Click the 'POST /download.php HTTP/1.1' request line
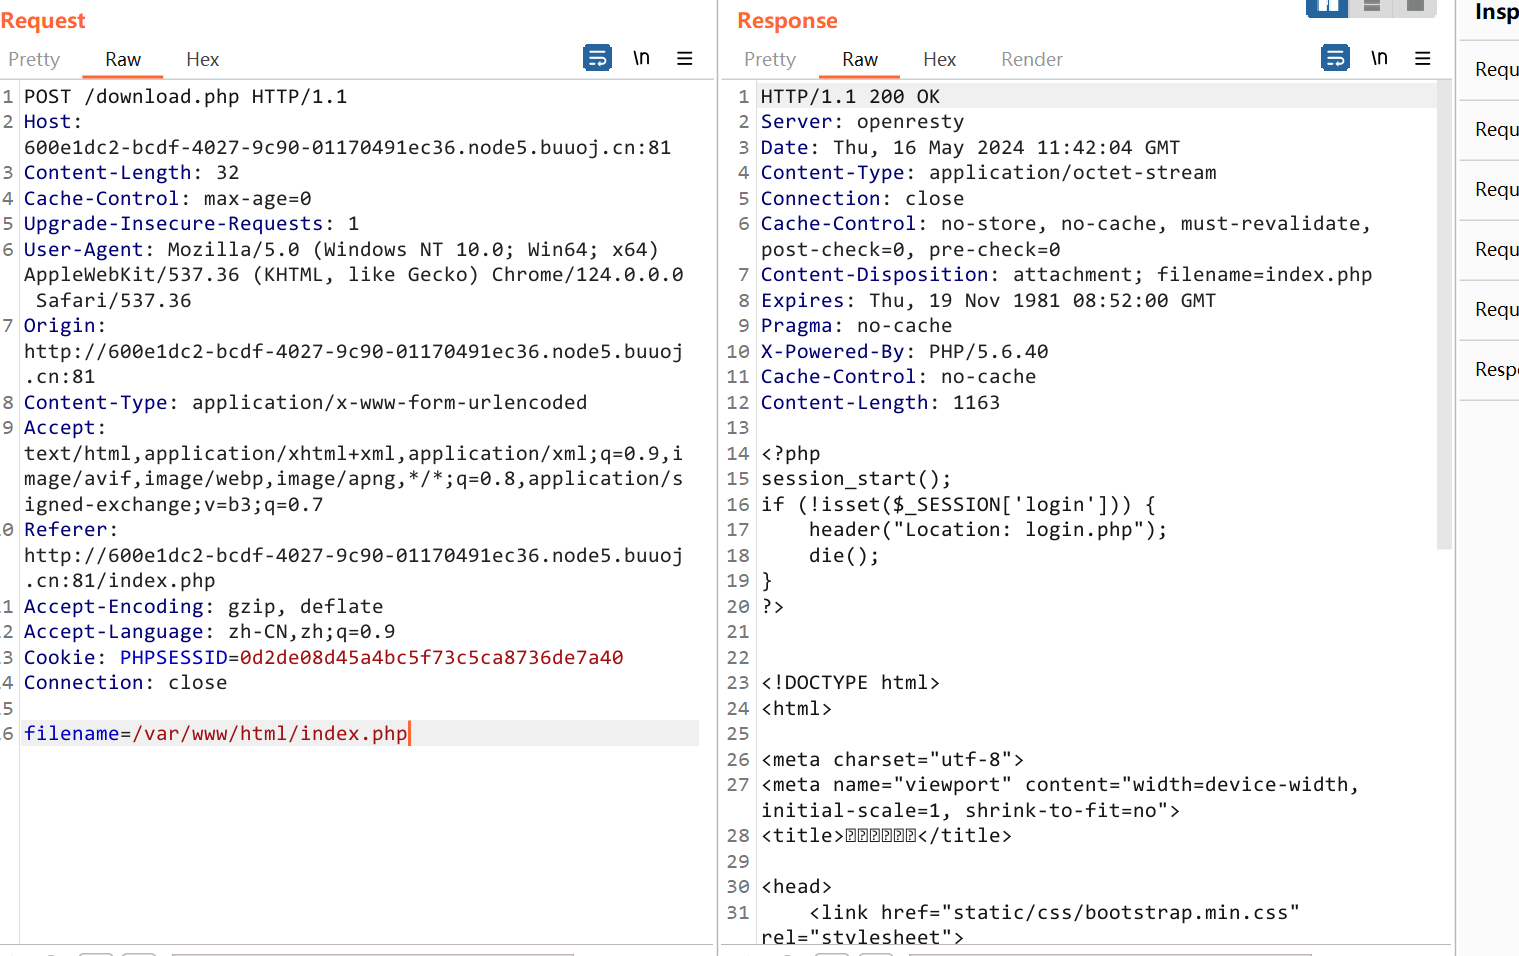This screenshot has height=956, width=1519. (x=186, y=97)
